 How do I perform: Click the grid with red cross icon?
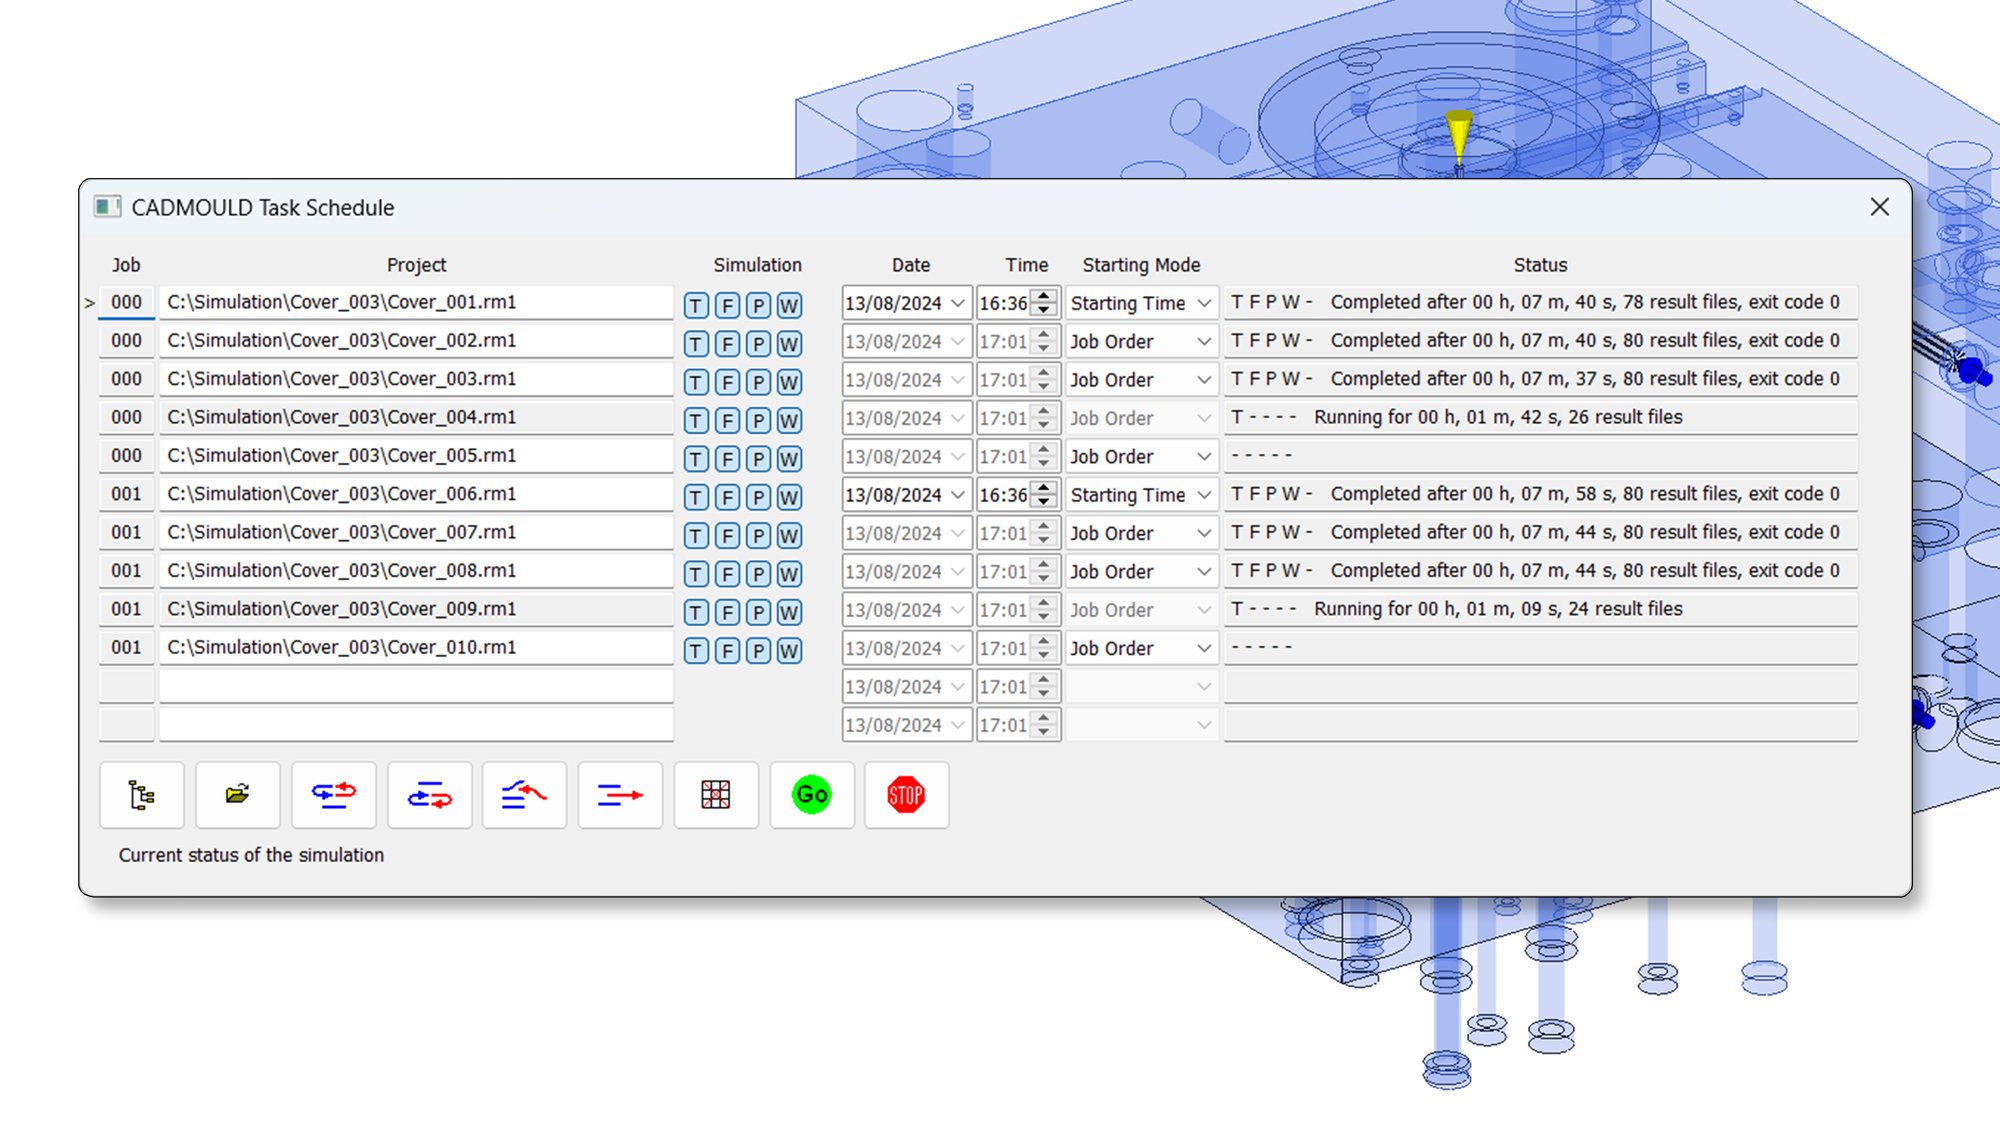coord(716,795)
